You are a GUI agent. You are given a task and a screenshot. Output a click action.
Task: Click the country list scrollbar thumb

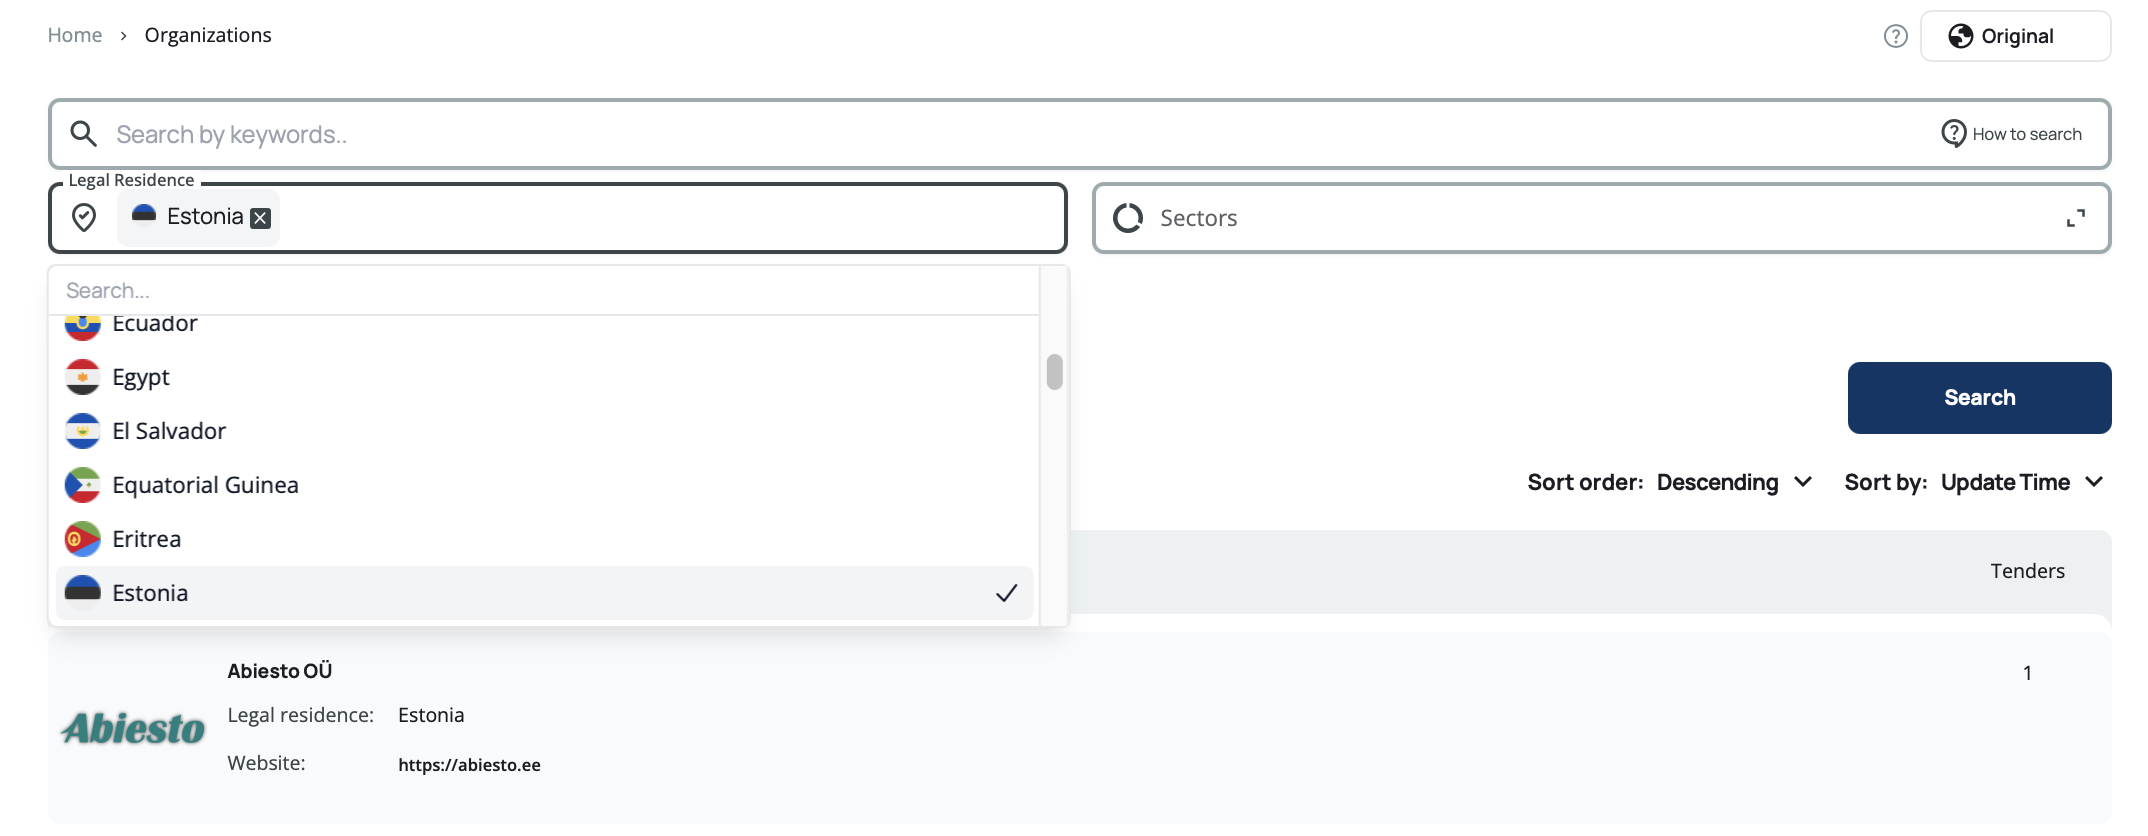click(x=1054, y=372)
